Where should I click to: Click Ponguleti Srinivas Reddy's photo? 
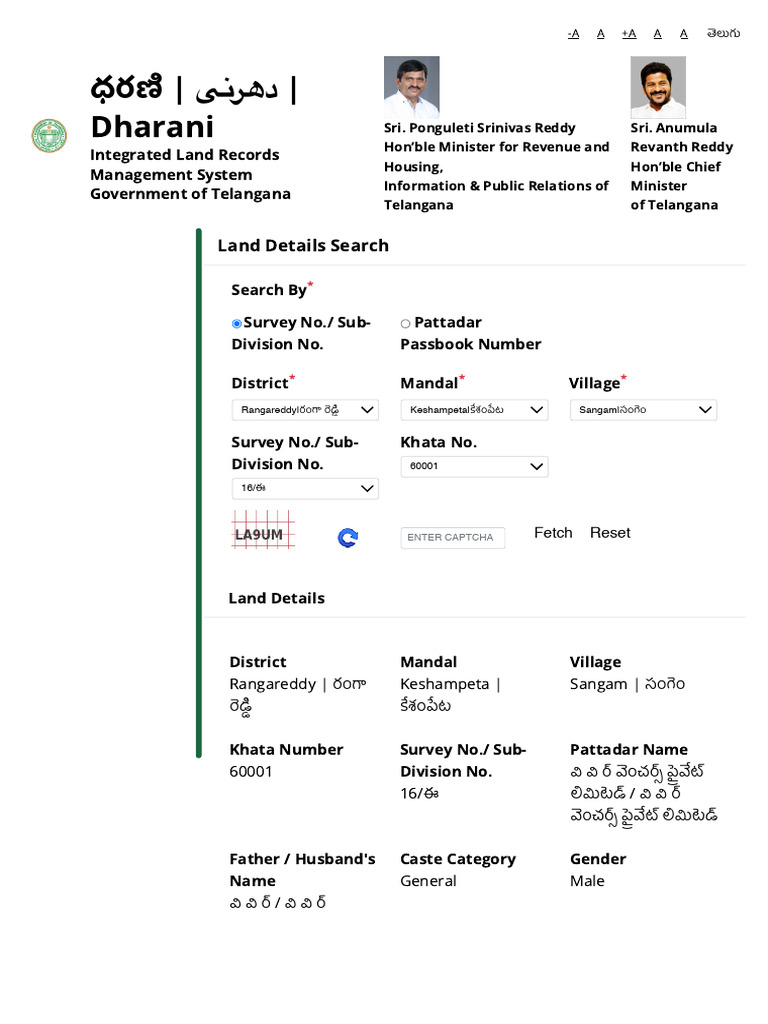click(x=412, y=87)
